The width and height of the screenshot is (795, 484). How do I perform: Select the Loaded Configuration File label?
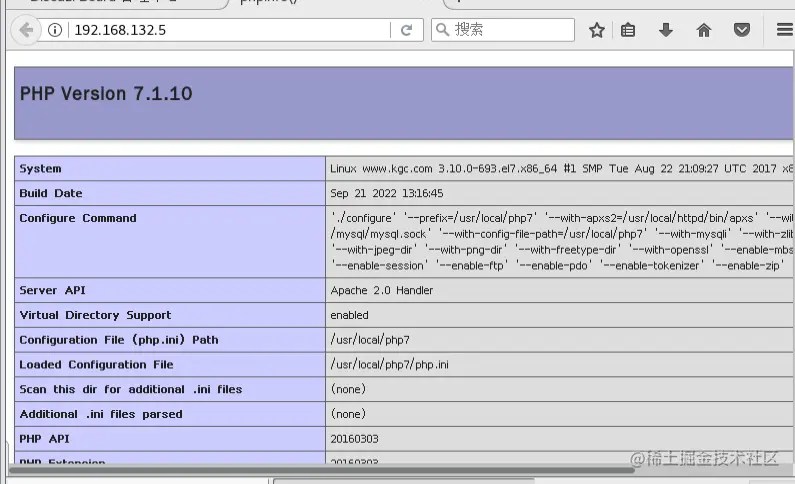click(96, 365)
